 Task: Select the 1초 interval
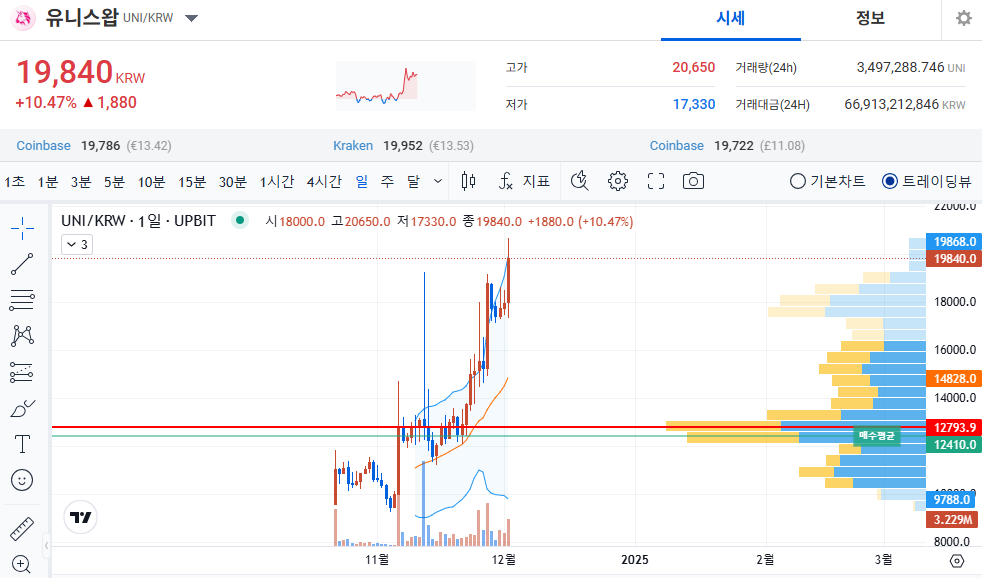point(14,182)
